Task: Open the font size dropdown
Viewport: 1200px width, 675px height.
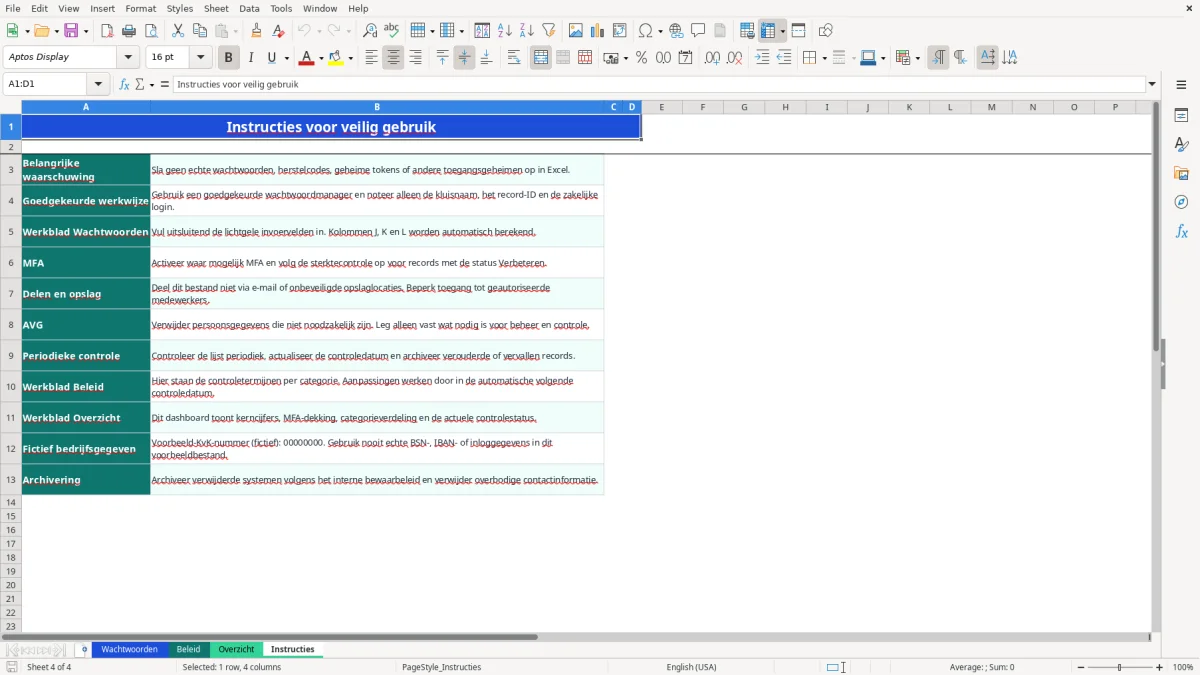Action: (x=200, y=58)
